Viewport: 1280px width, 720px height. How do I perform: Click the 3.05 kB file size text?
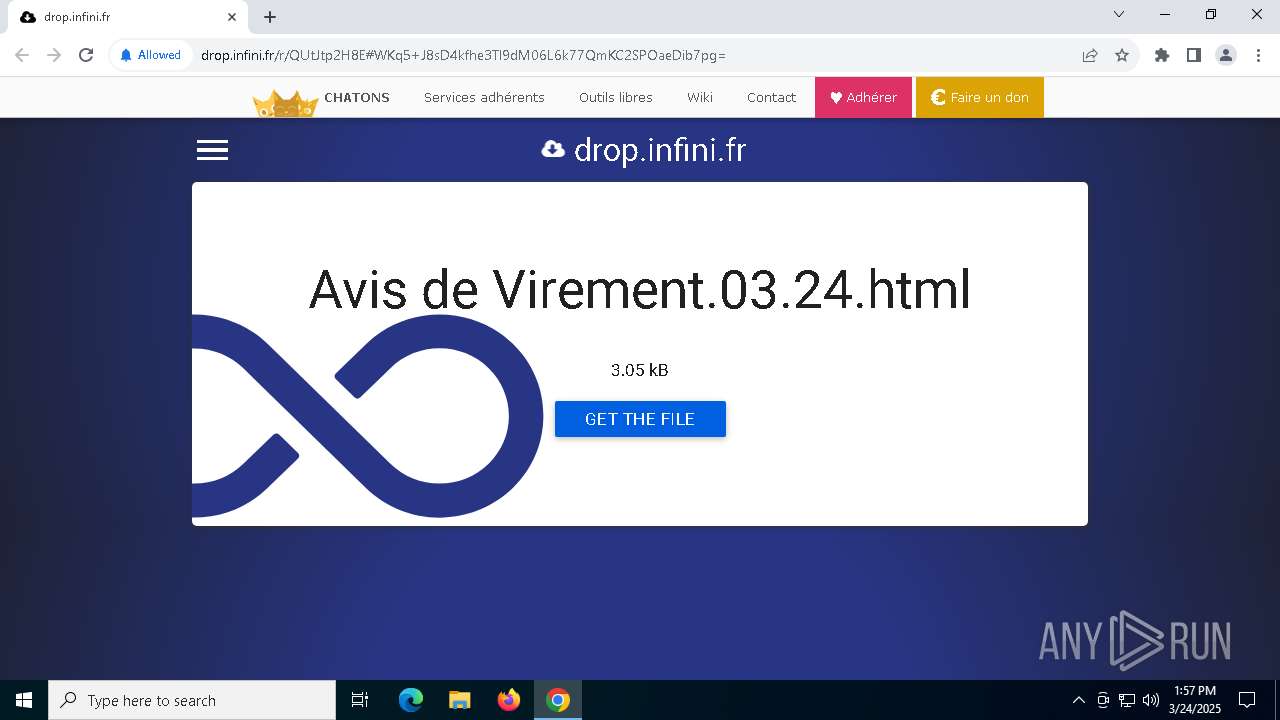coord(640,370)
